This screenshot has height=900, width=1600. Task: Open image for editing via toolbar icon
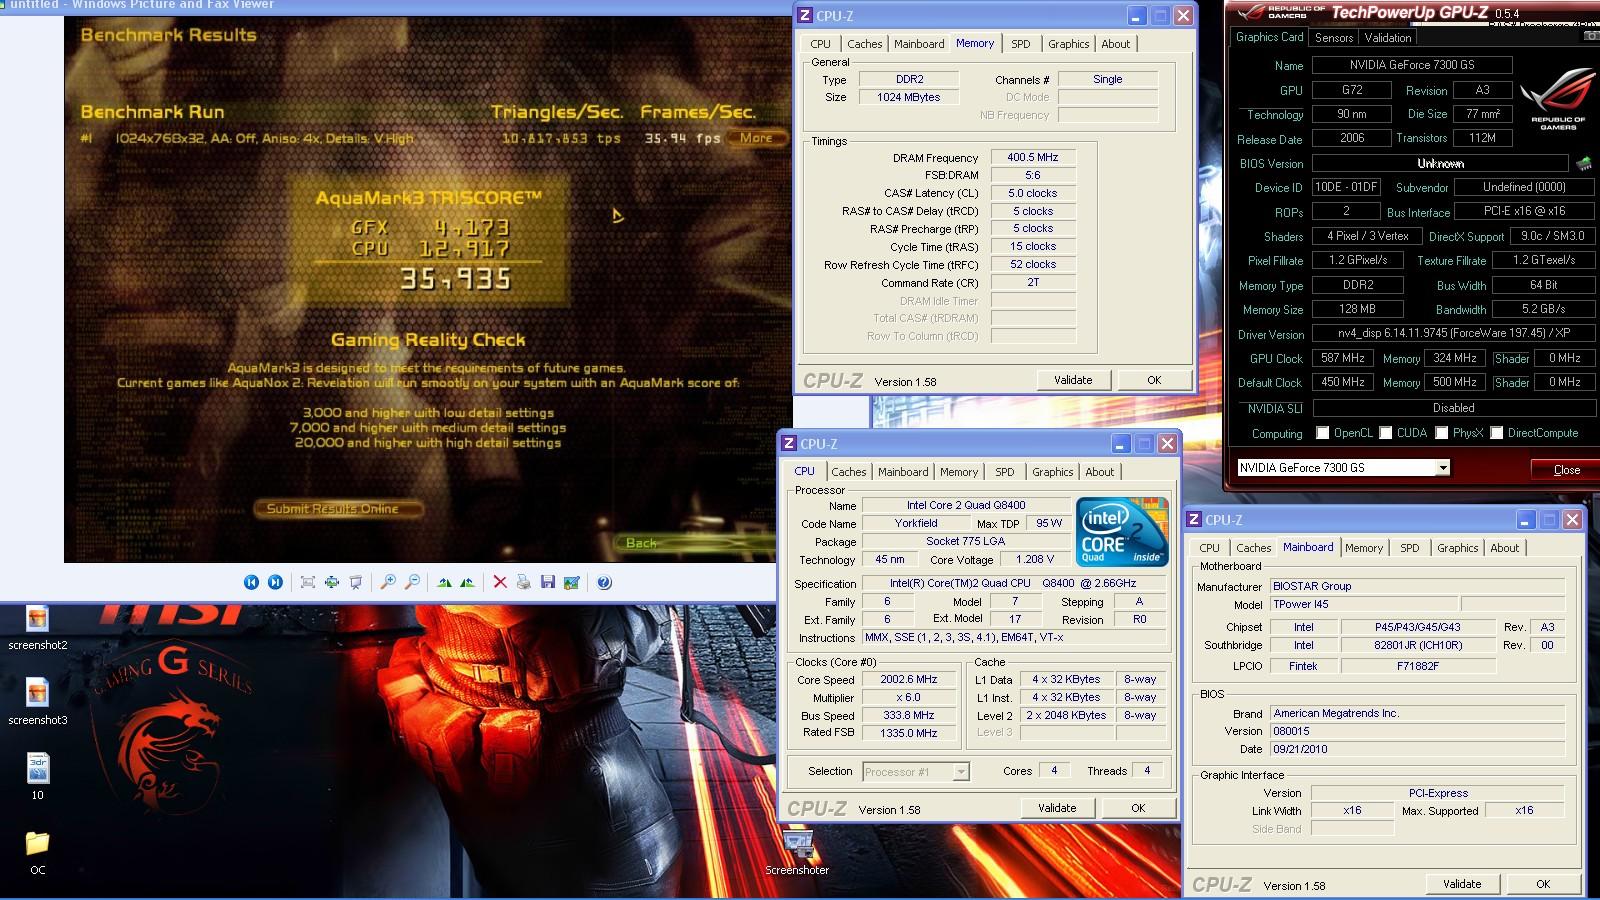pyautogui.click(x=571, y=582)
